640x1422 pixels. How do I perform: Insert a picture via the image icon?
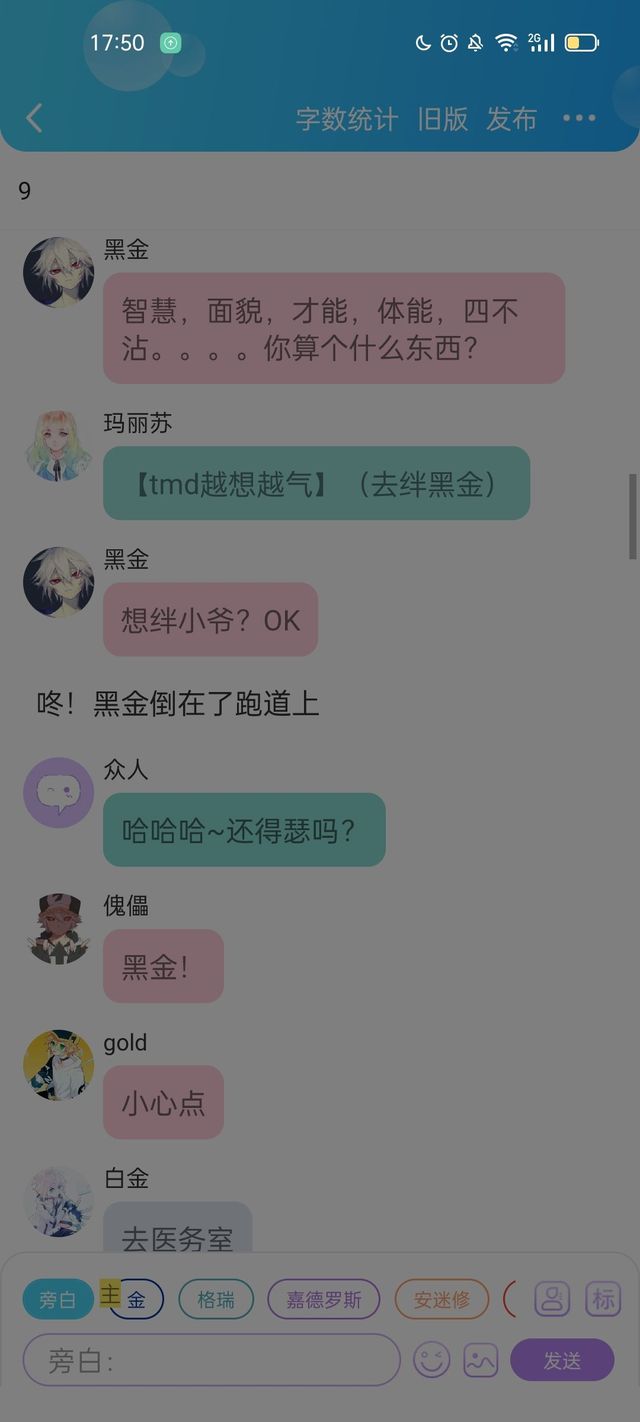[481, 1360]
